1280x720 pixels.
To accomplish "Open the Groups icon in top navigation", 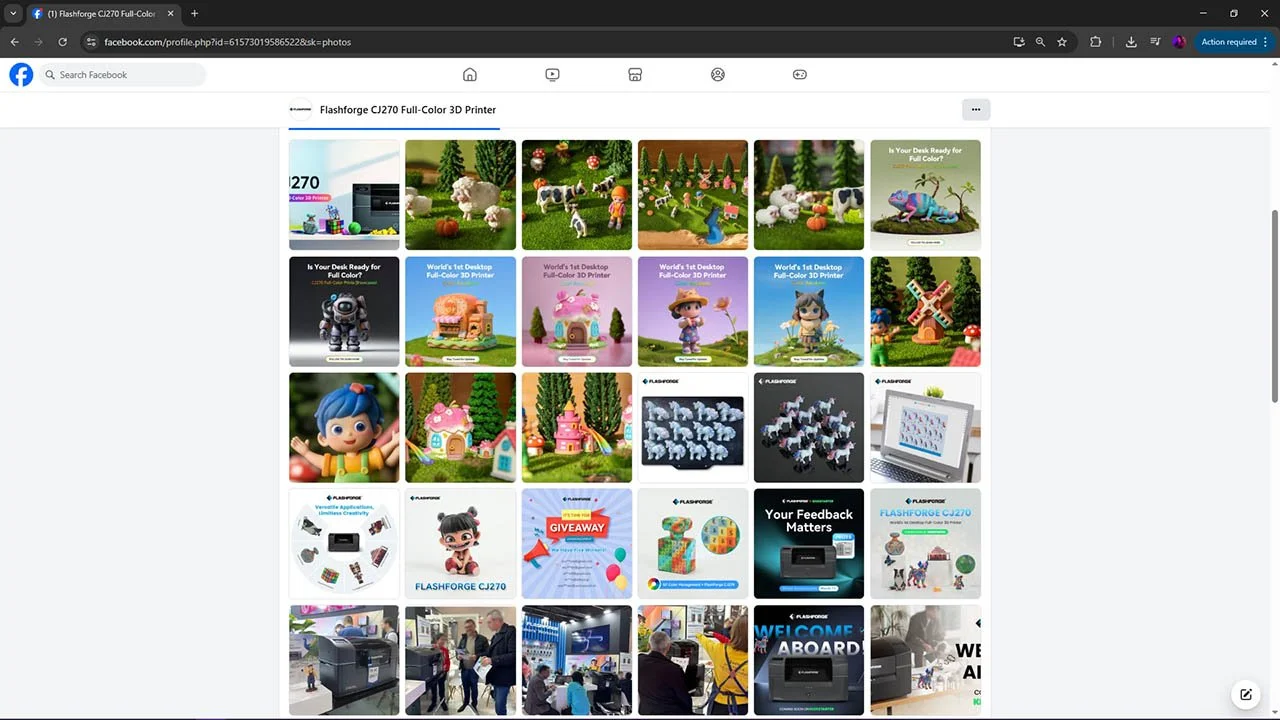I will 717,74.
